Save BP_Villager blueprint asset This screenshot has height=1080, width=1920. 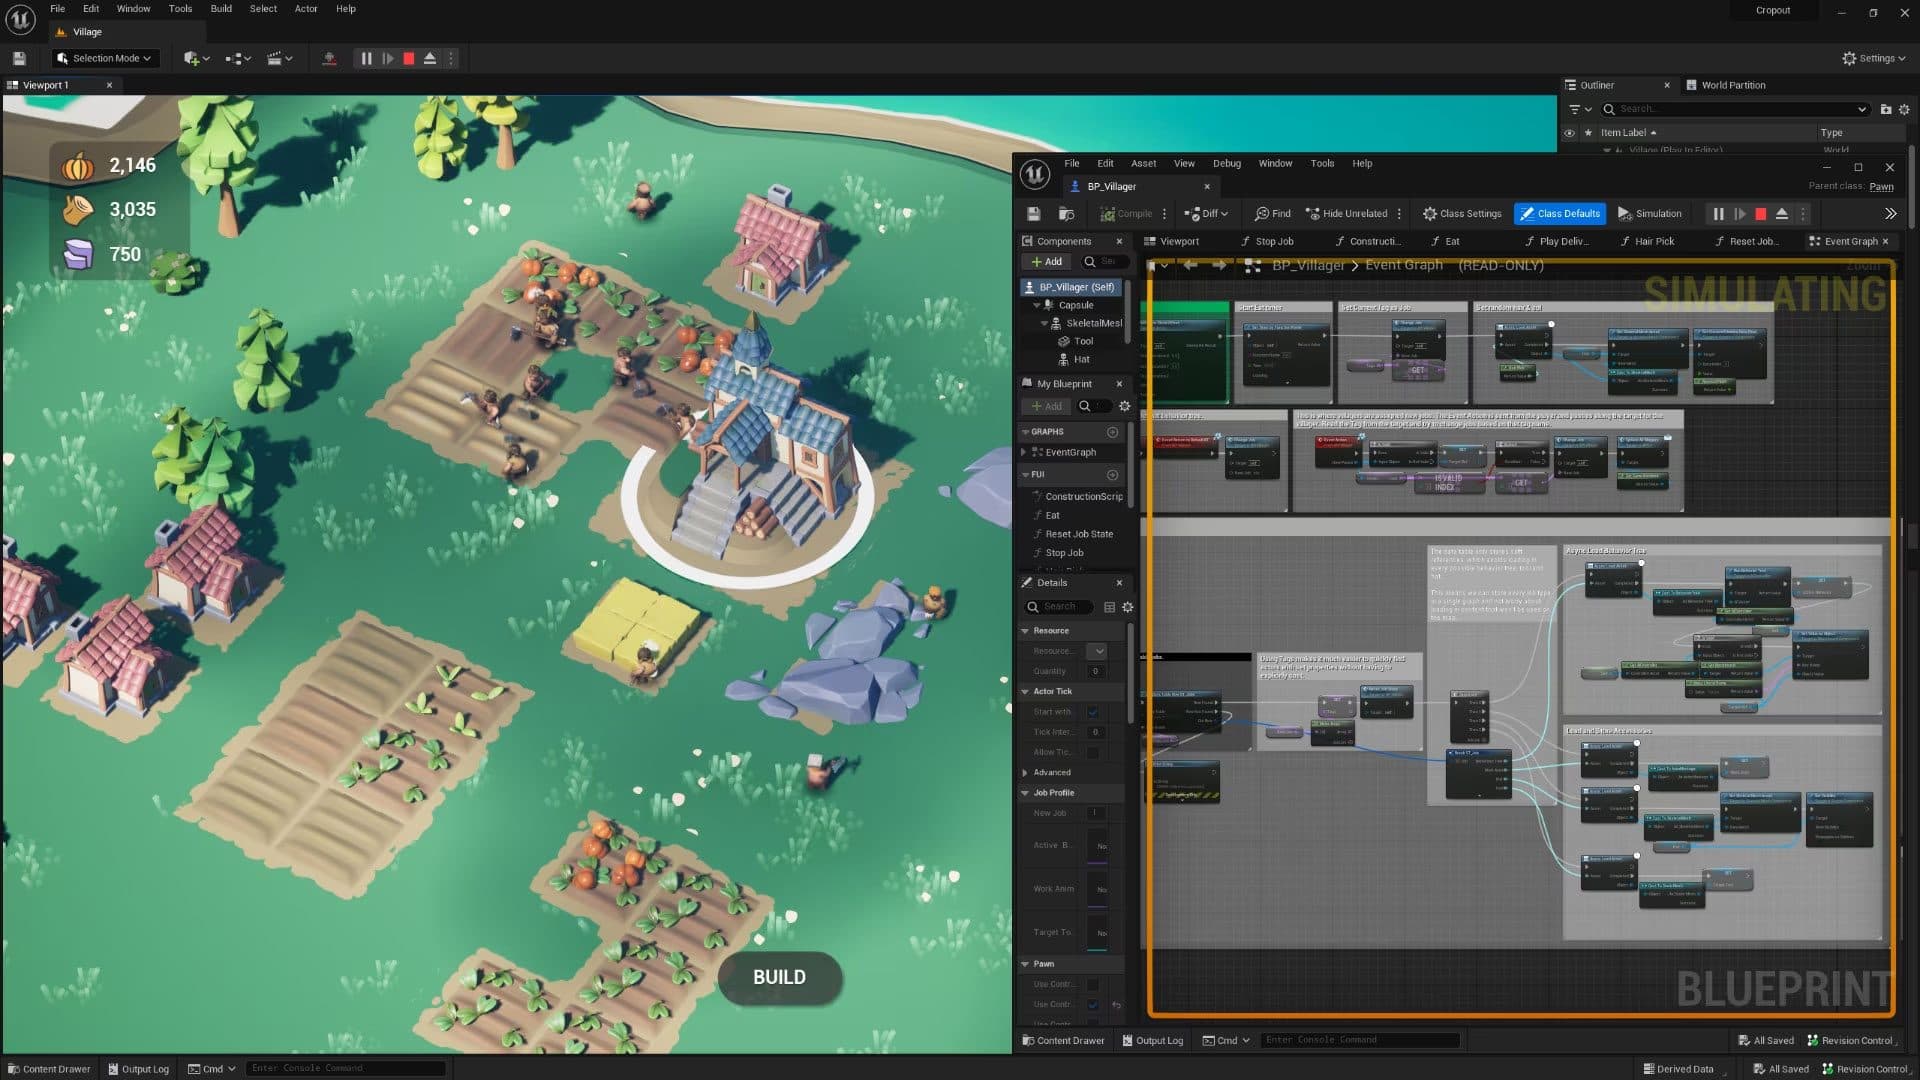point(1034,214)
